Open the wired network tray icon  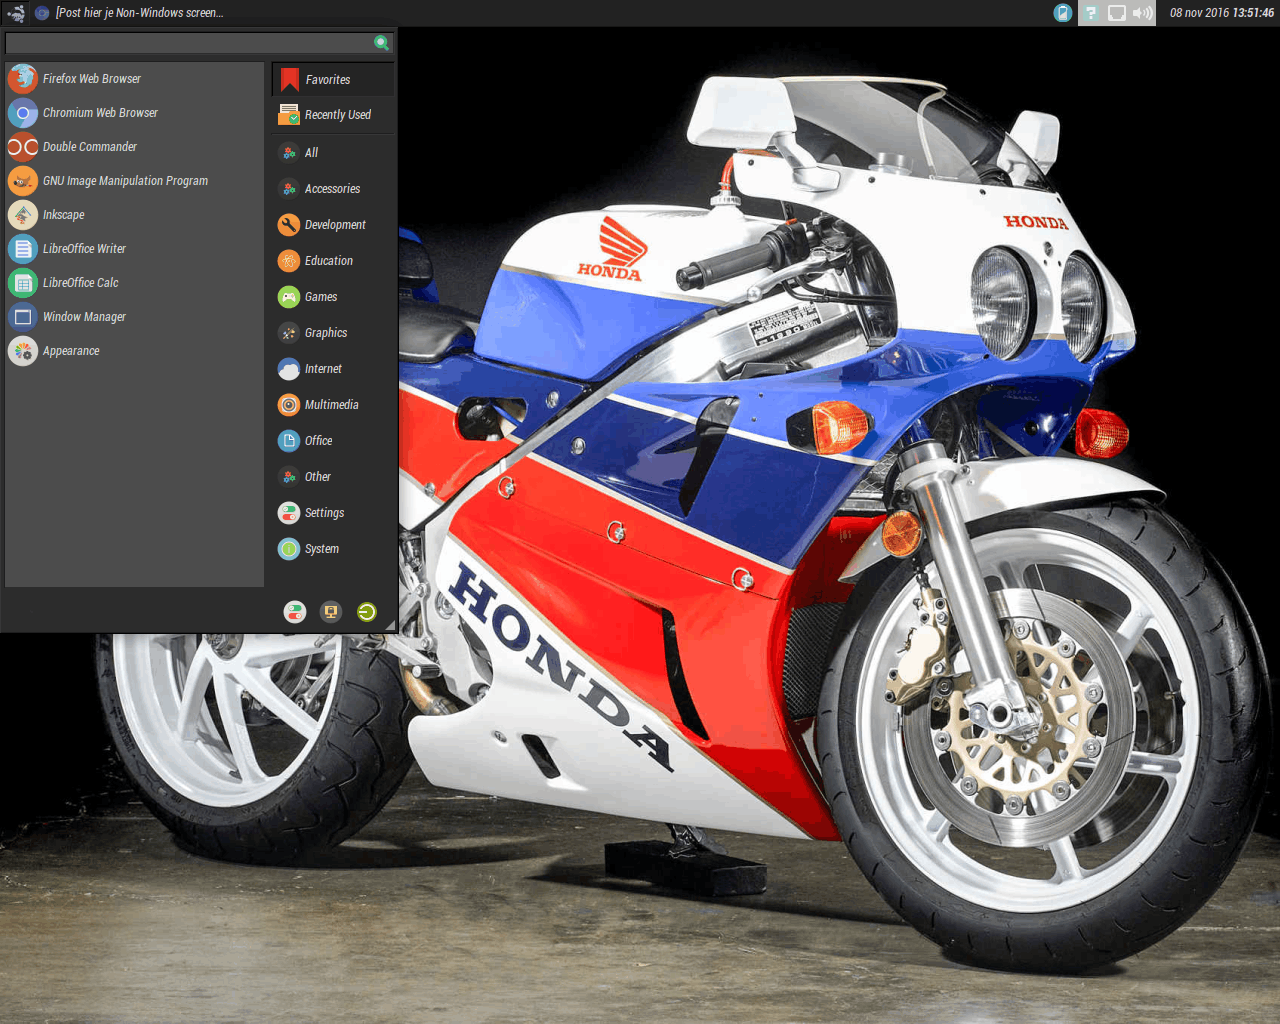tap(1117, 13)
